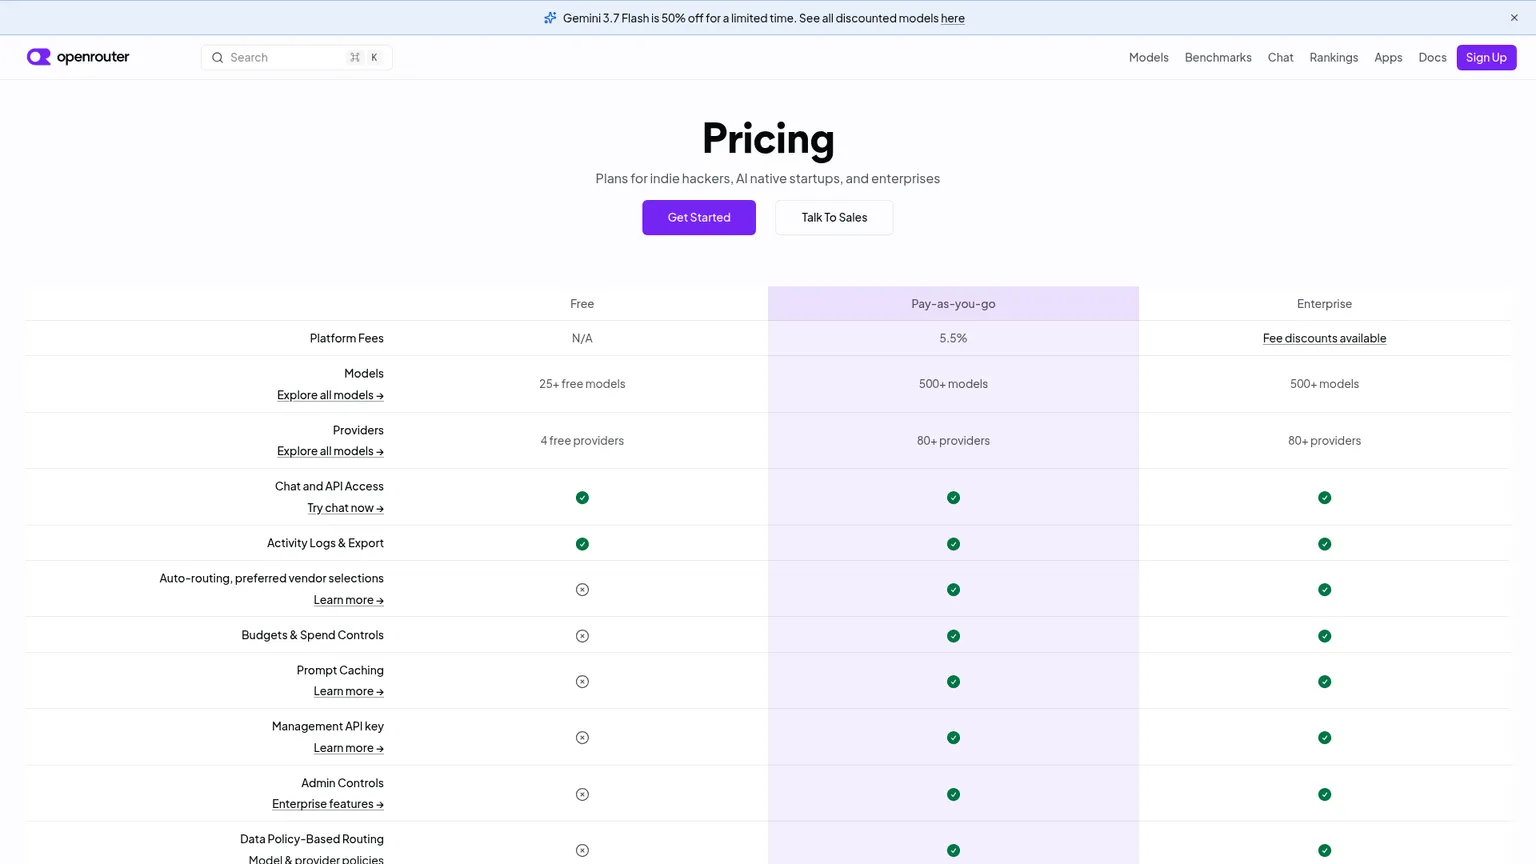This screenshot has height=864, width=1536.
Task: Open the Models page from the top navigation
Action: (x=1148, y=58)
